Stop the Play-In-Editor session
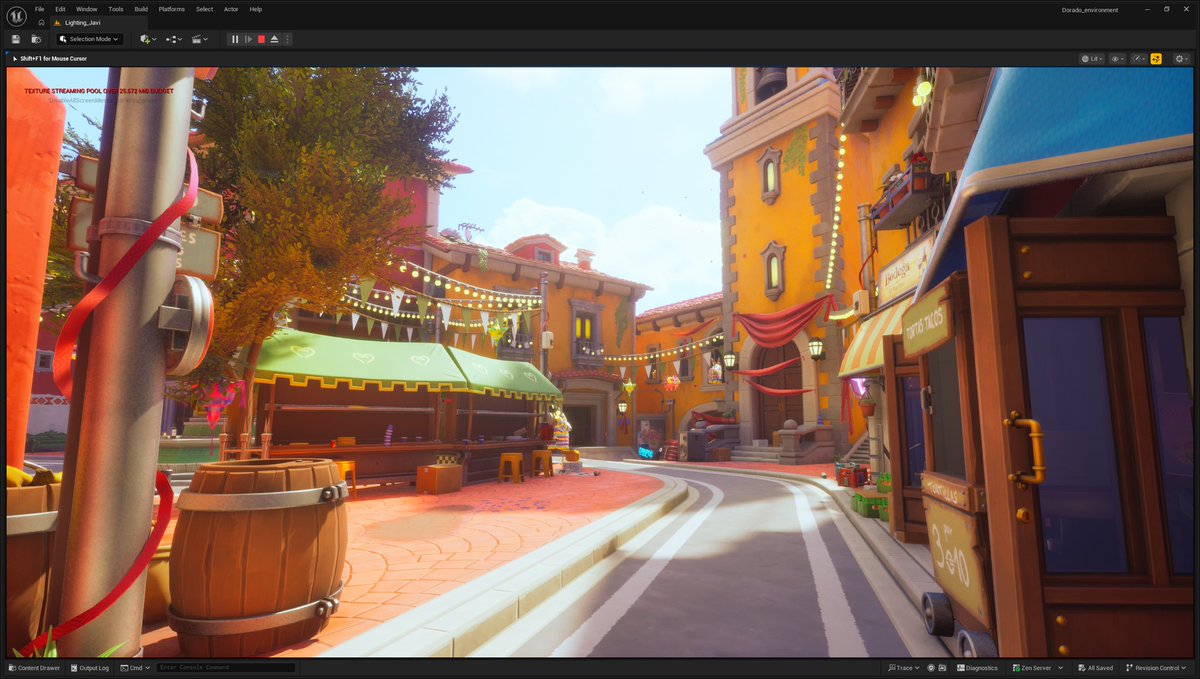This screenshot has height=679, width=1200. (261, 39)
